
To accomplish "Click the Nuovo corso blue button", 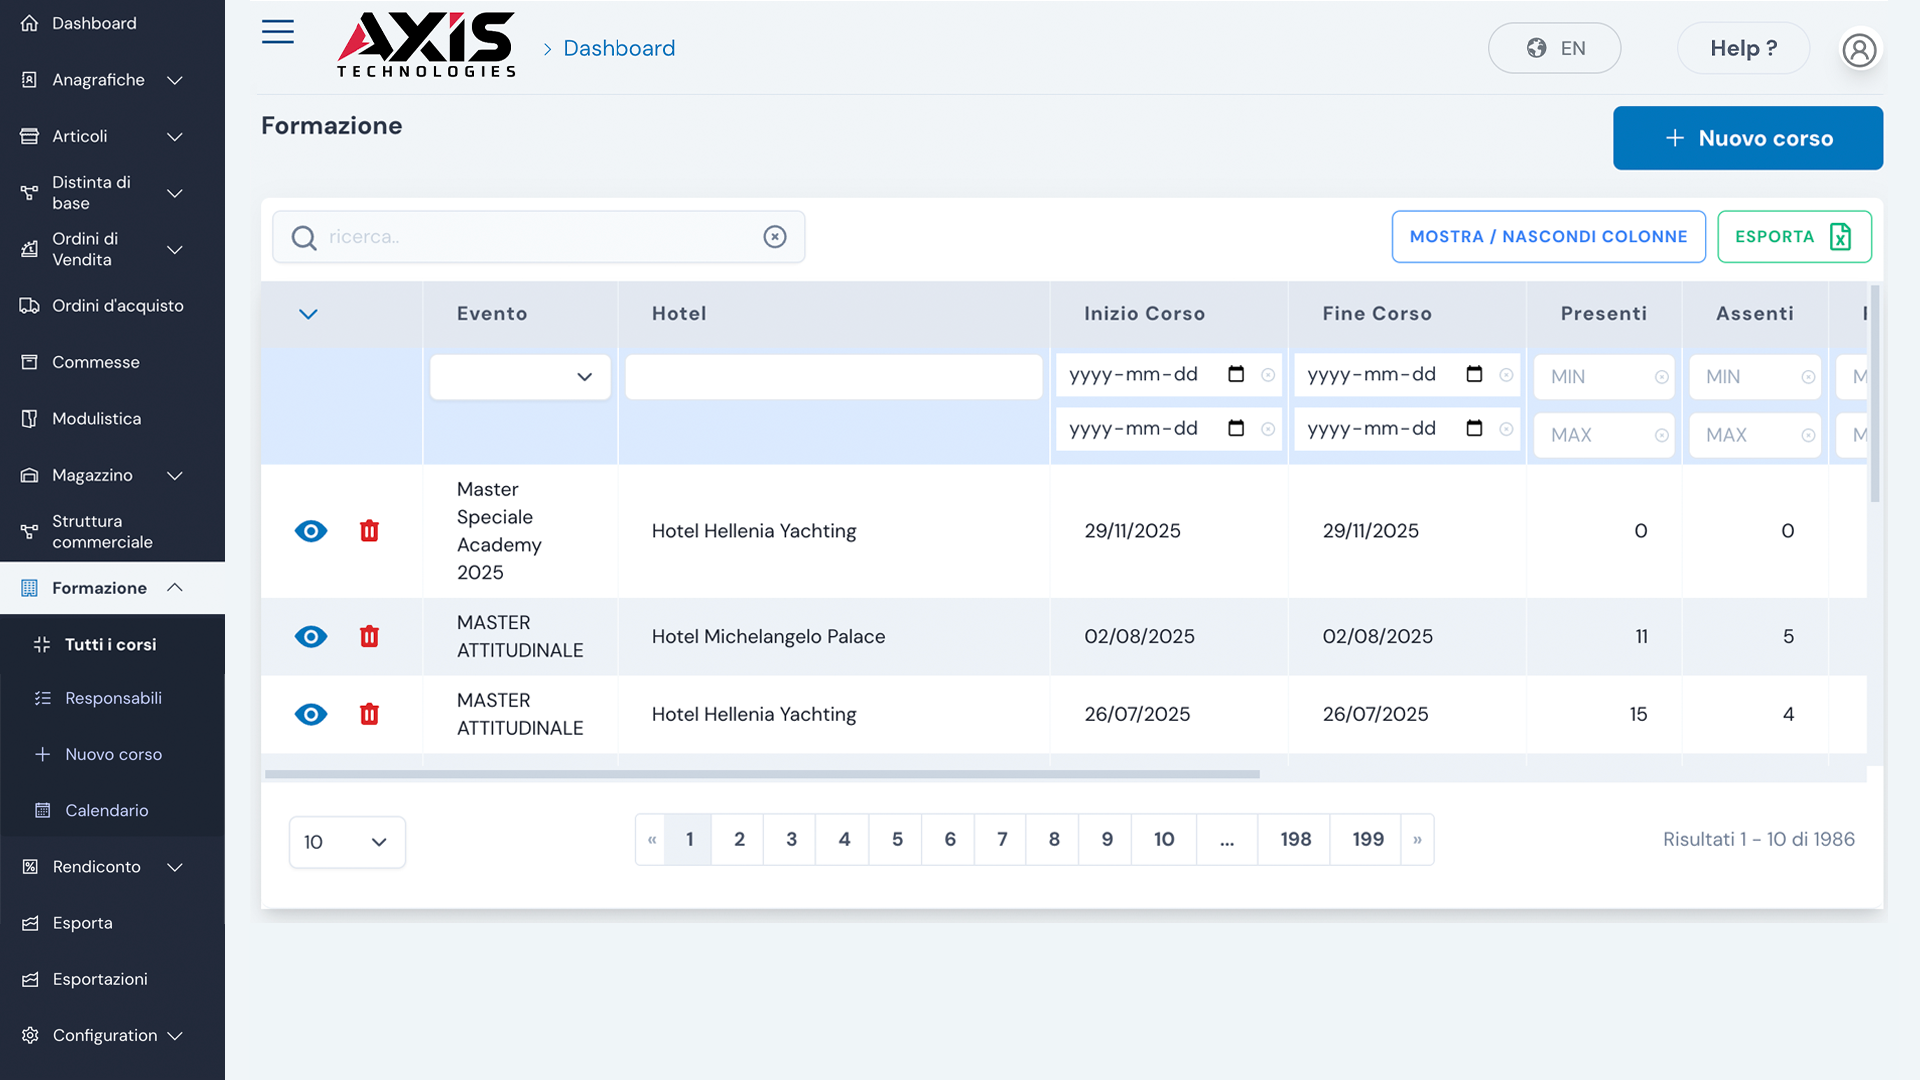I will (1747, 138).
